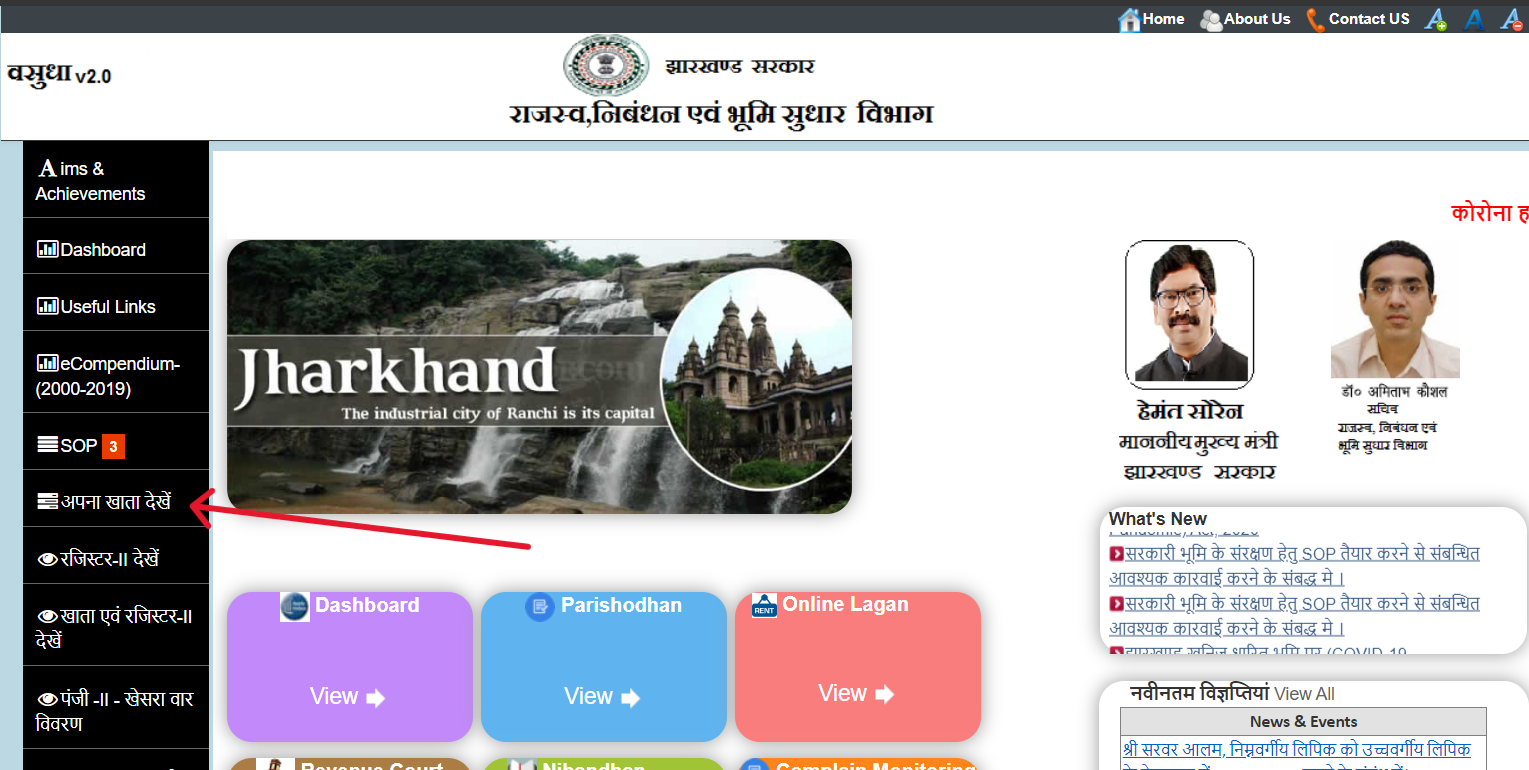Open the About Us menu

[x=1245, y=18]
